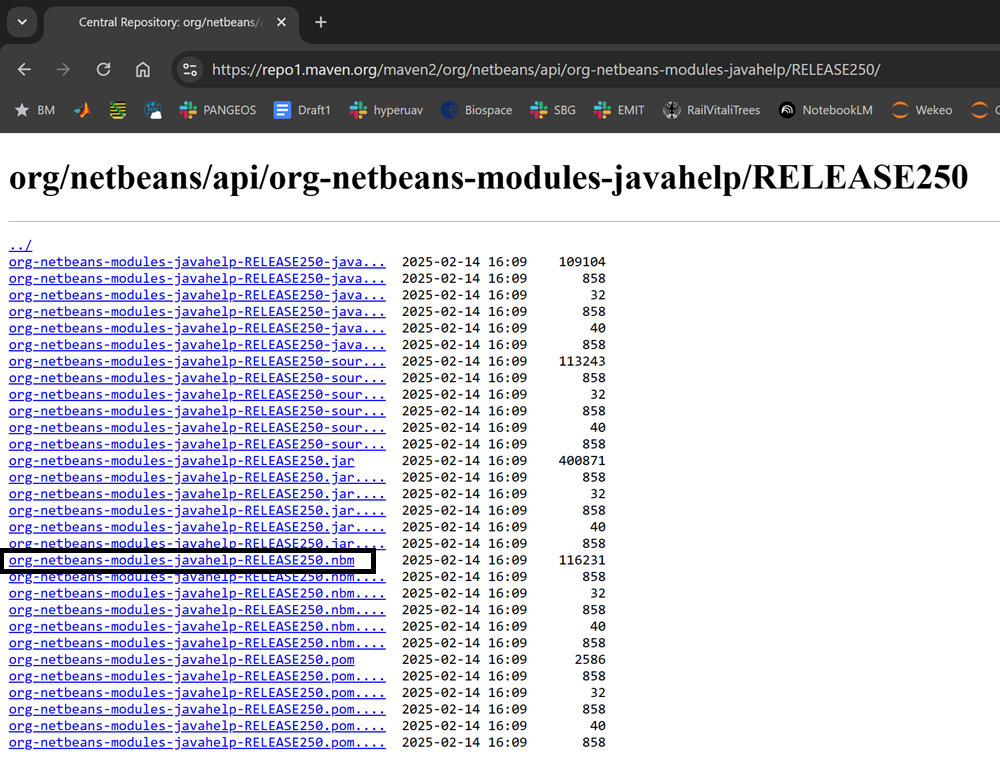The image size is (1000, 781).
Task: Open a new browser tab
Action: pos(321,22)
